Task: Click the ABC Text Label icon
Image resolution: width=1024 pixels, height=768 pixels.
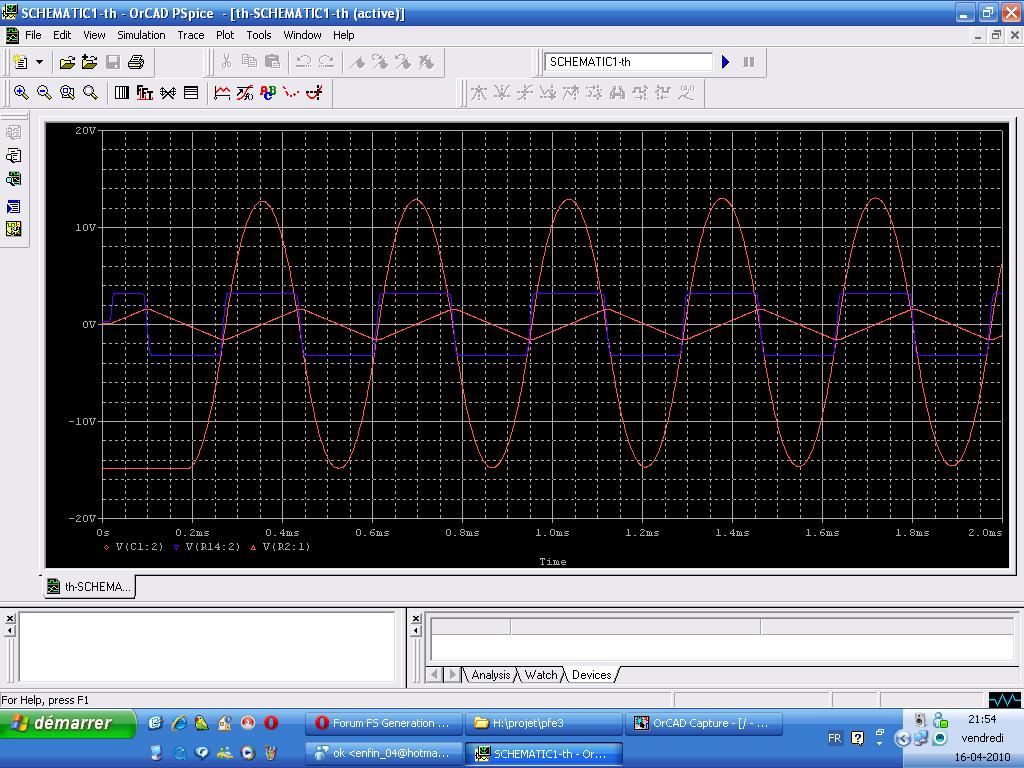Action: click(268, 93)
